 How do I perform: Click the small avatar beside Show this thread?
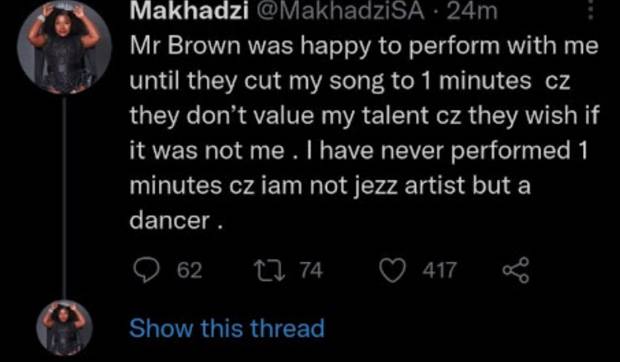coord(64,328)
